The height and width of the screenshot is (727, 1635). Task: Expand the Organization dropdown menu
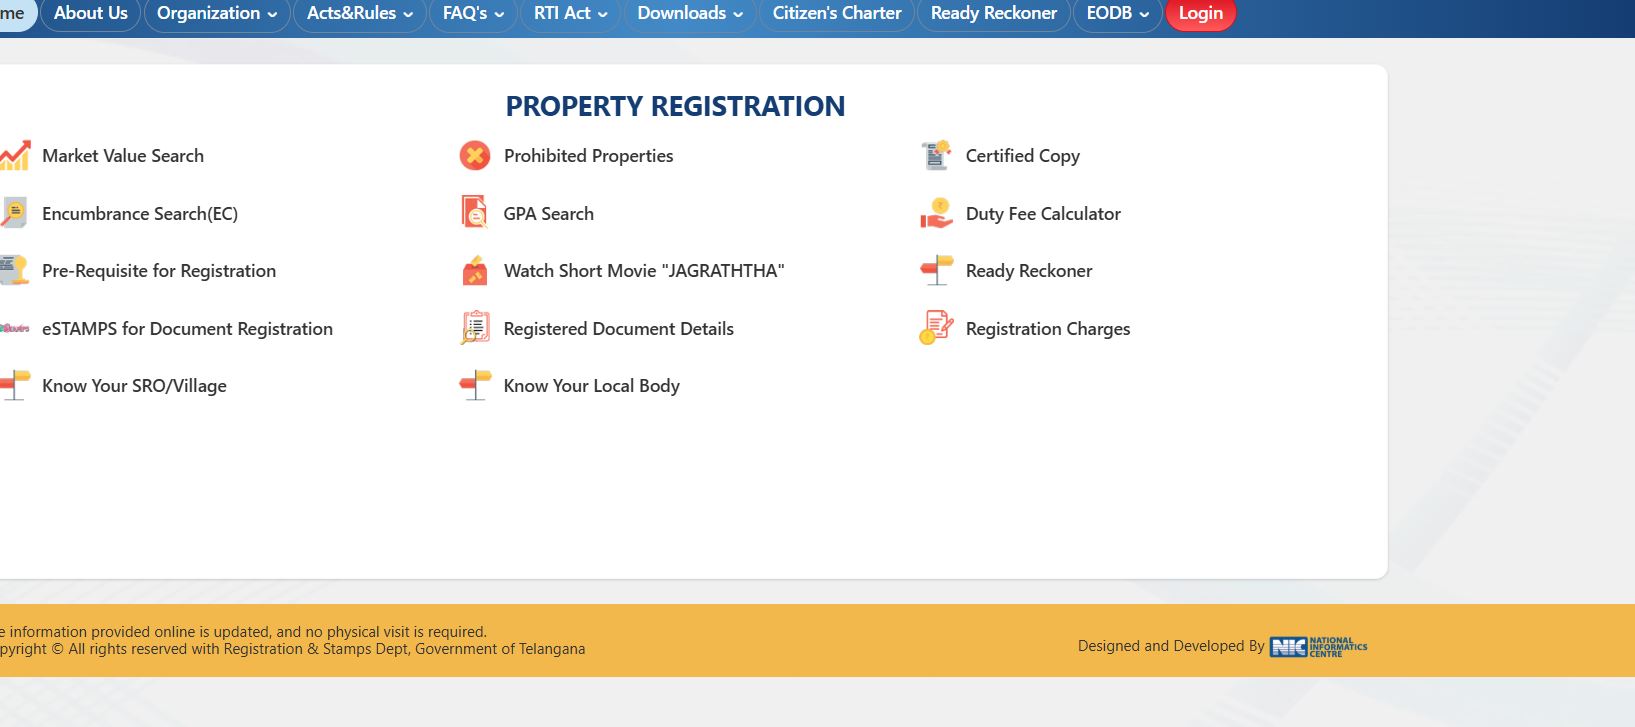click(217, 14)
